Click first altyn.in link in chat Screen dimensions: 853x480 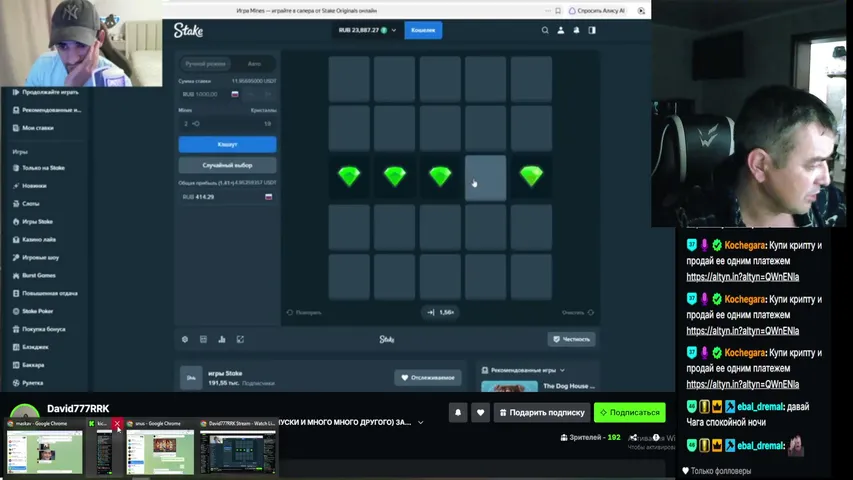[x=743, y=277]
